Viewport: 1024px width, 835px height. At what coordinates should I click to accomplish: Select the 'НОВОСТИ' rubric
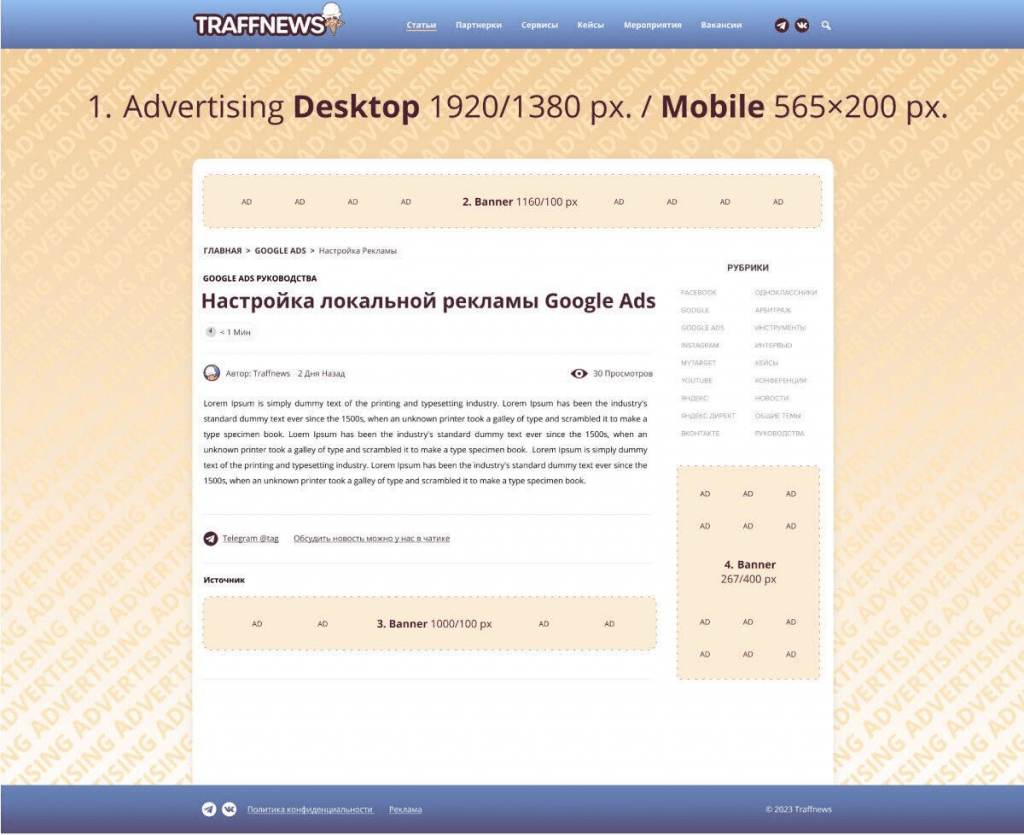772,398
